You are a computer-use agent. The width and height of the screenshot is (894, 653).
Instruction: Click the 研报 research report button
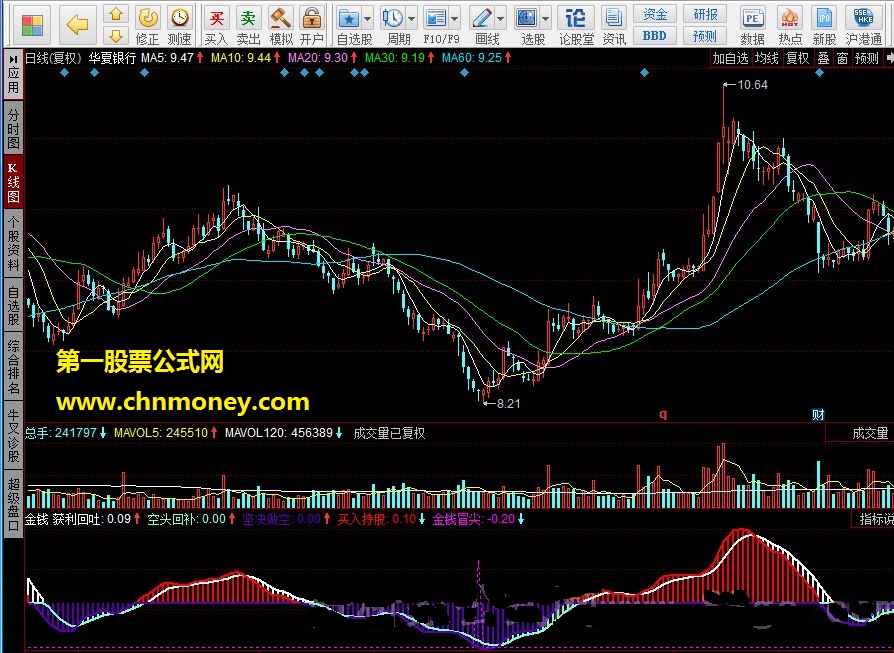pos(705,14)
